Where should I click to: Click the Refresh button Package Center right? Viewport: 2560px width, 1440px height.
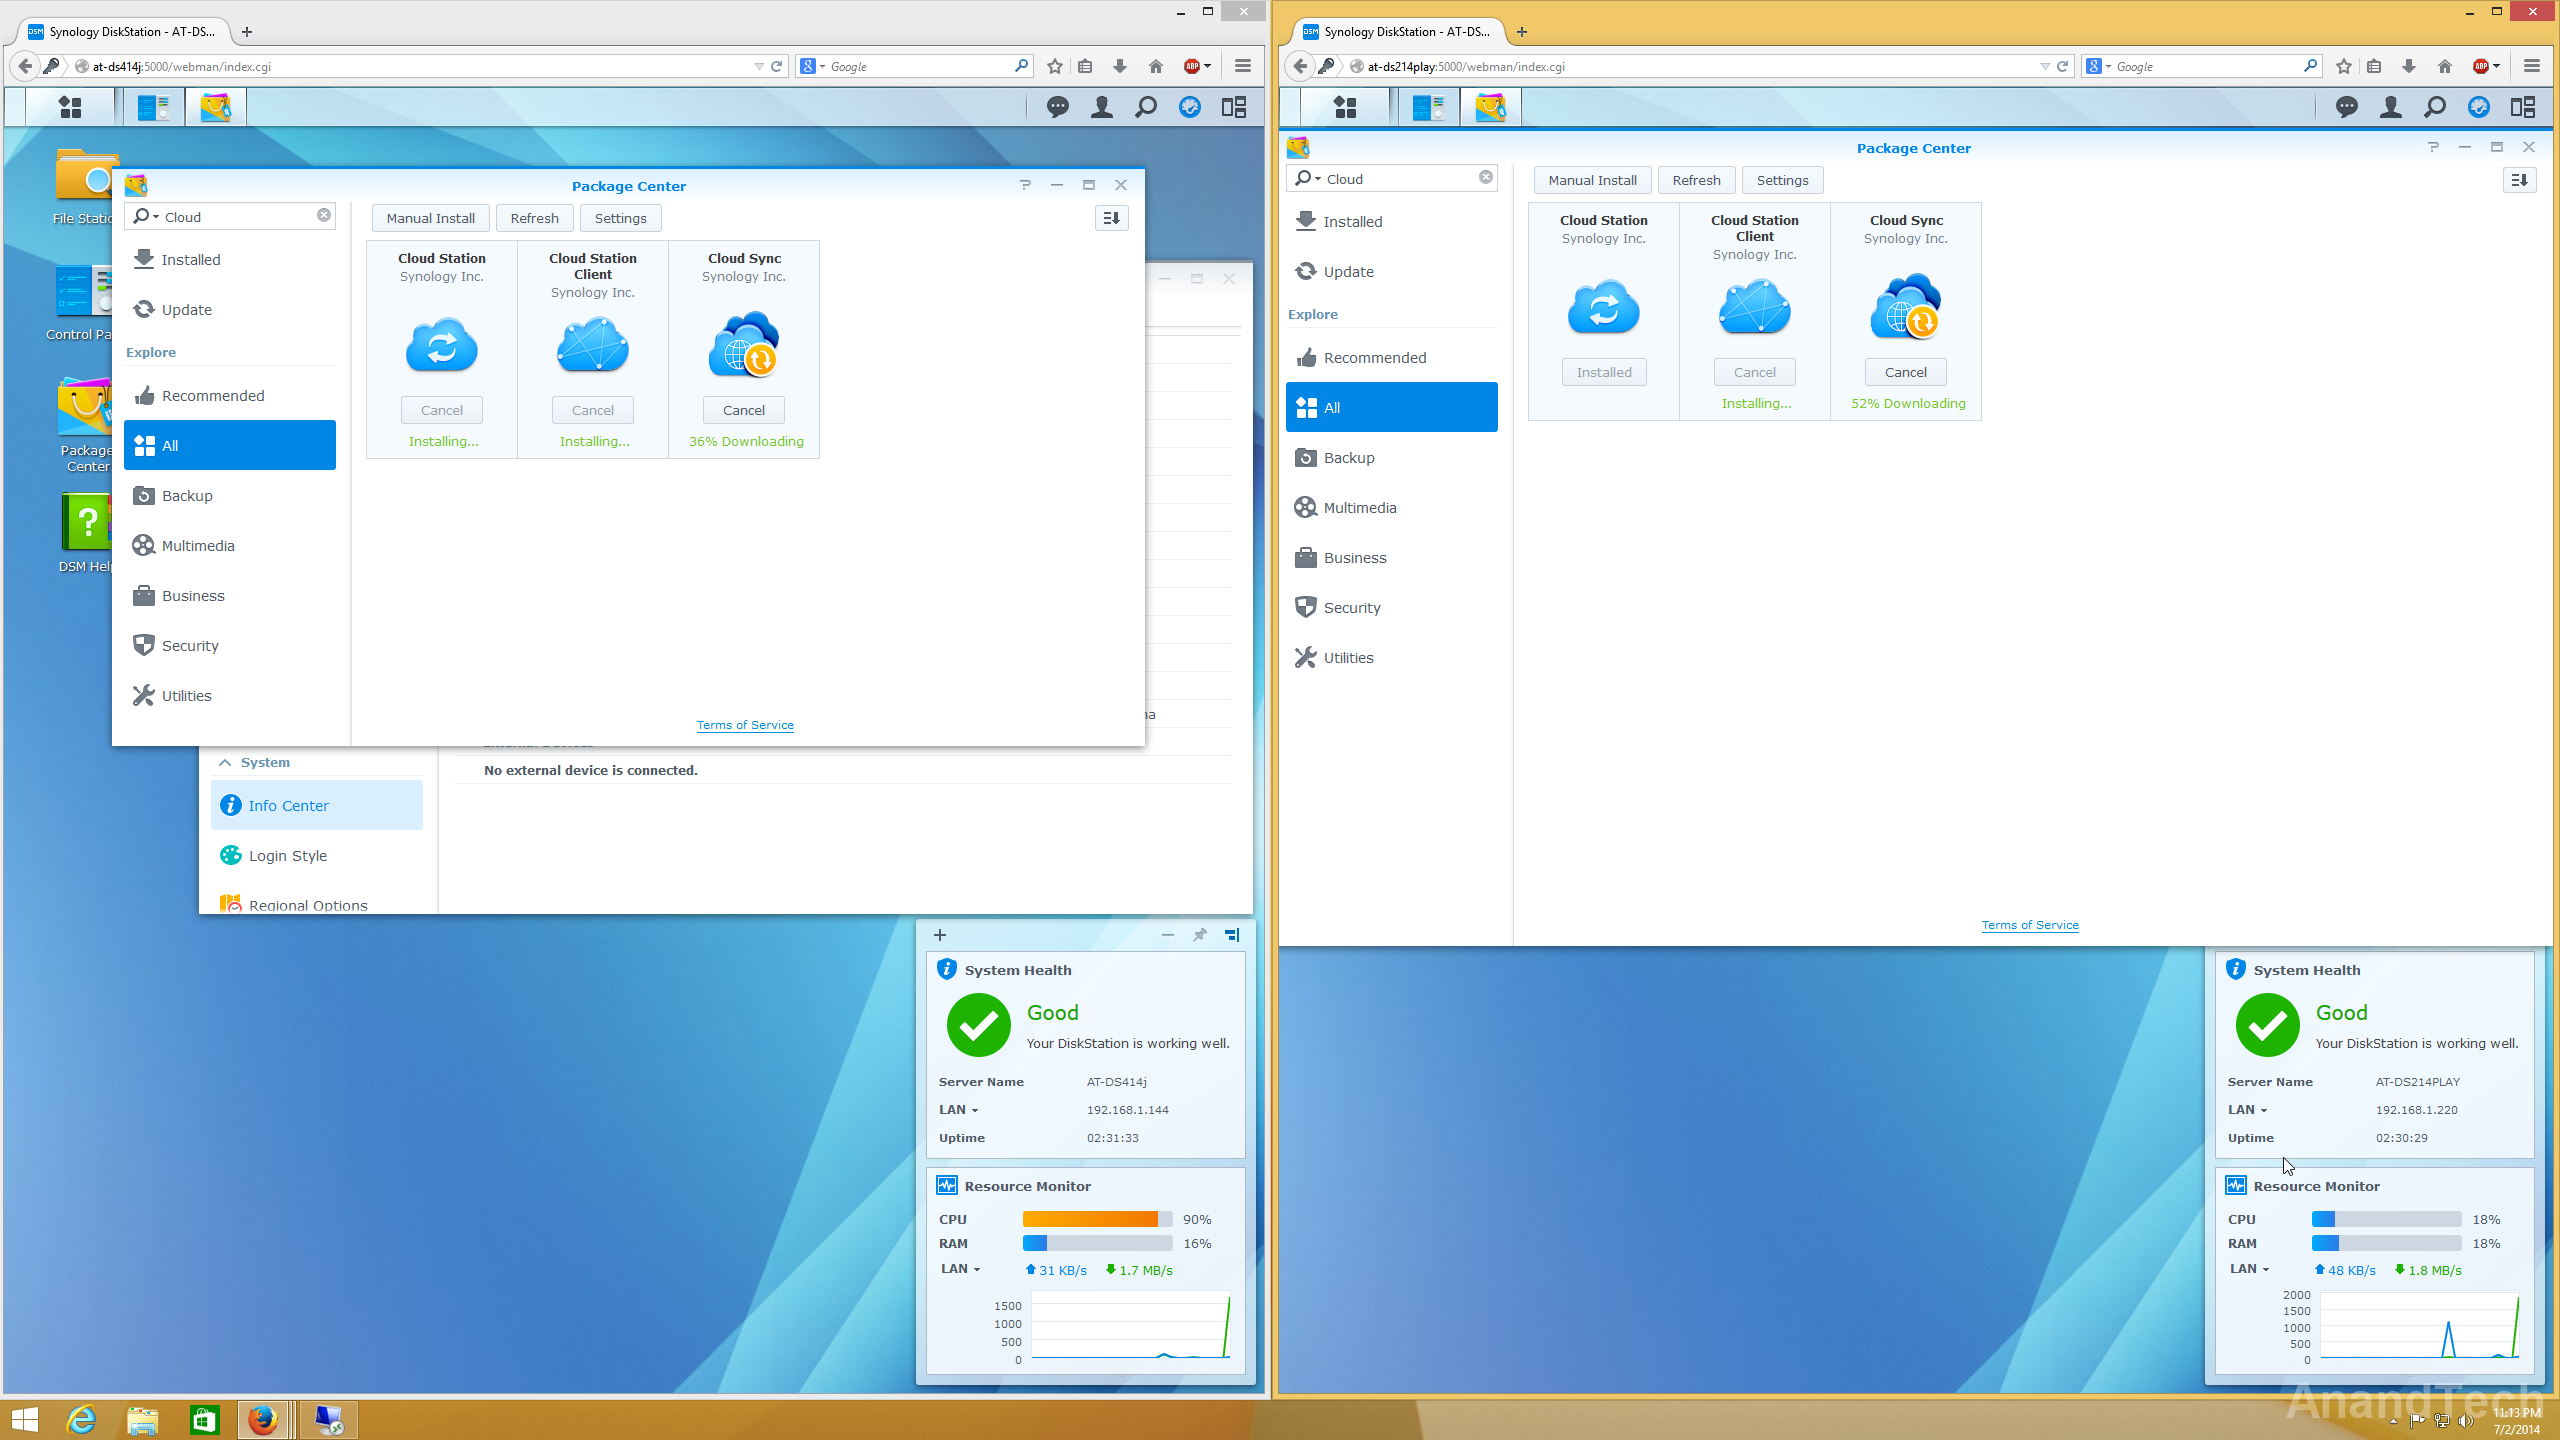(x=1695, y=179)
